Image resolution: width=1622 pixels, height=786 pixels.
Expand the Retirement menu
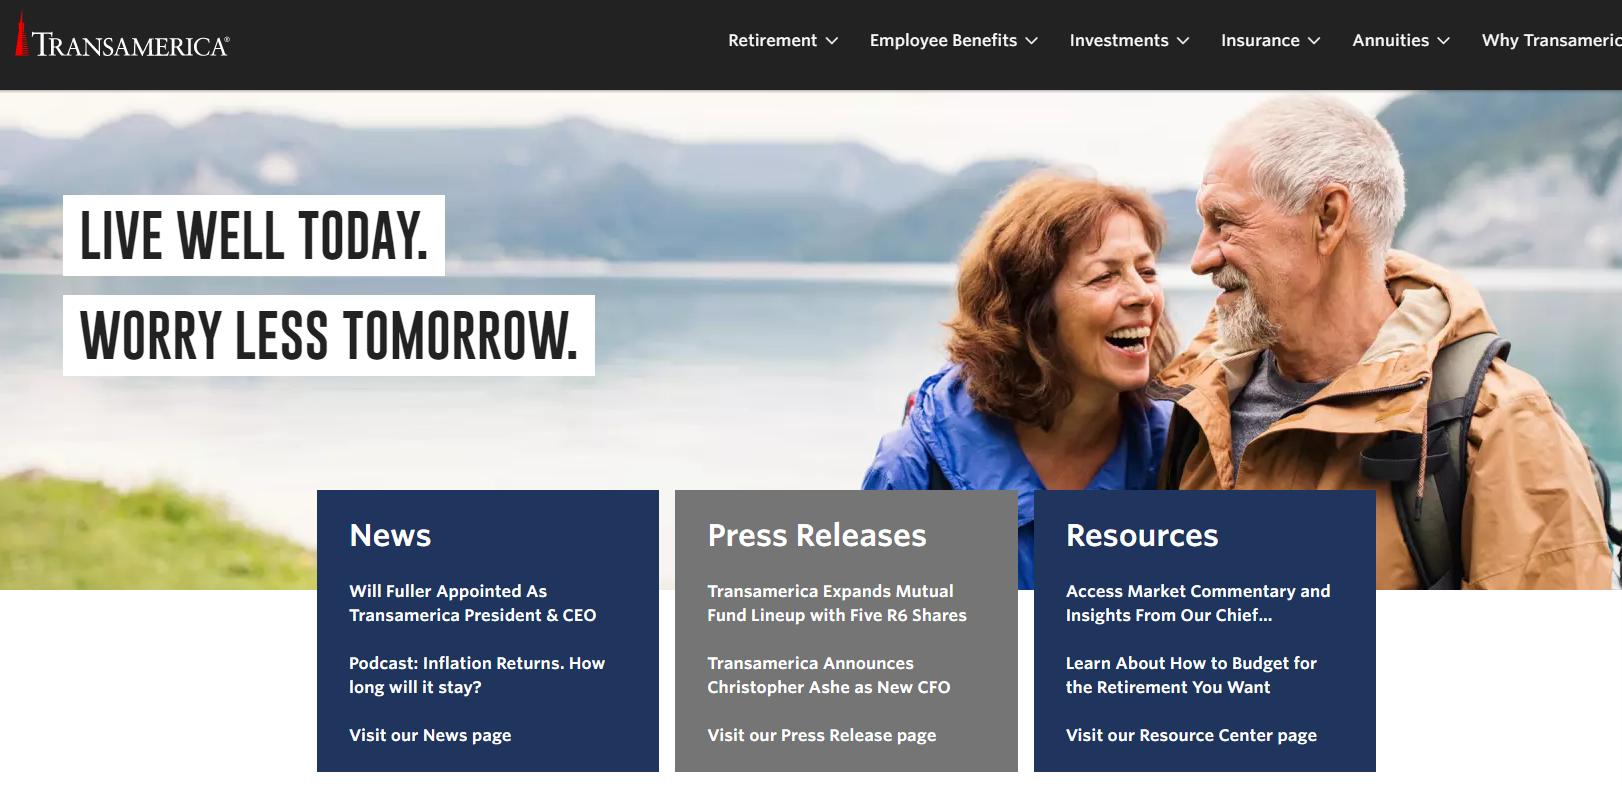(x=783, y=40)
